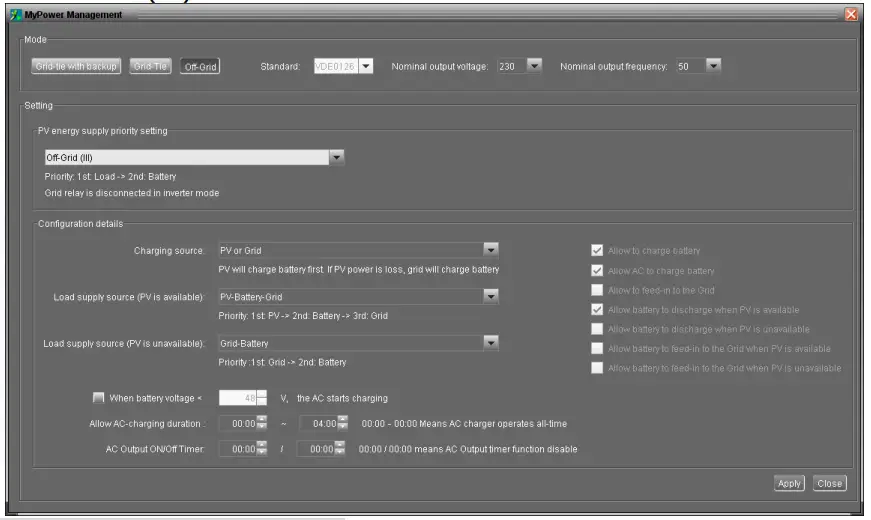Open Nominal output voltage dropdown
This screenshot has width=871, height=520.
click(534, 66)
